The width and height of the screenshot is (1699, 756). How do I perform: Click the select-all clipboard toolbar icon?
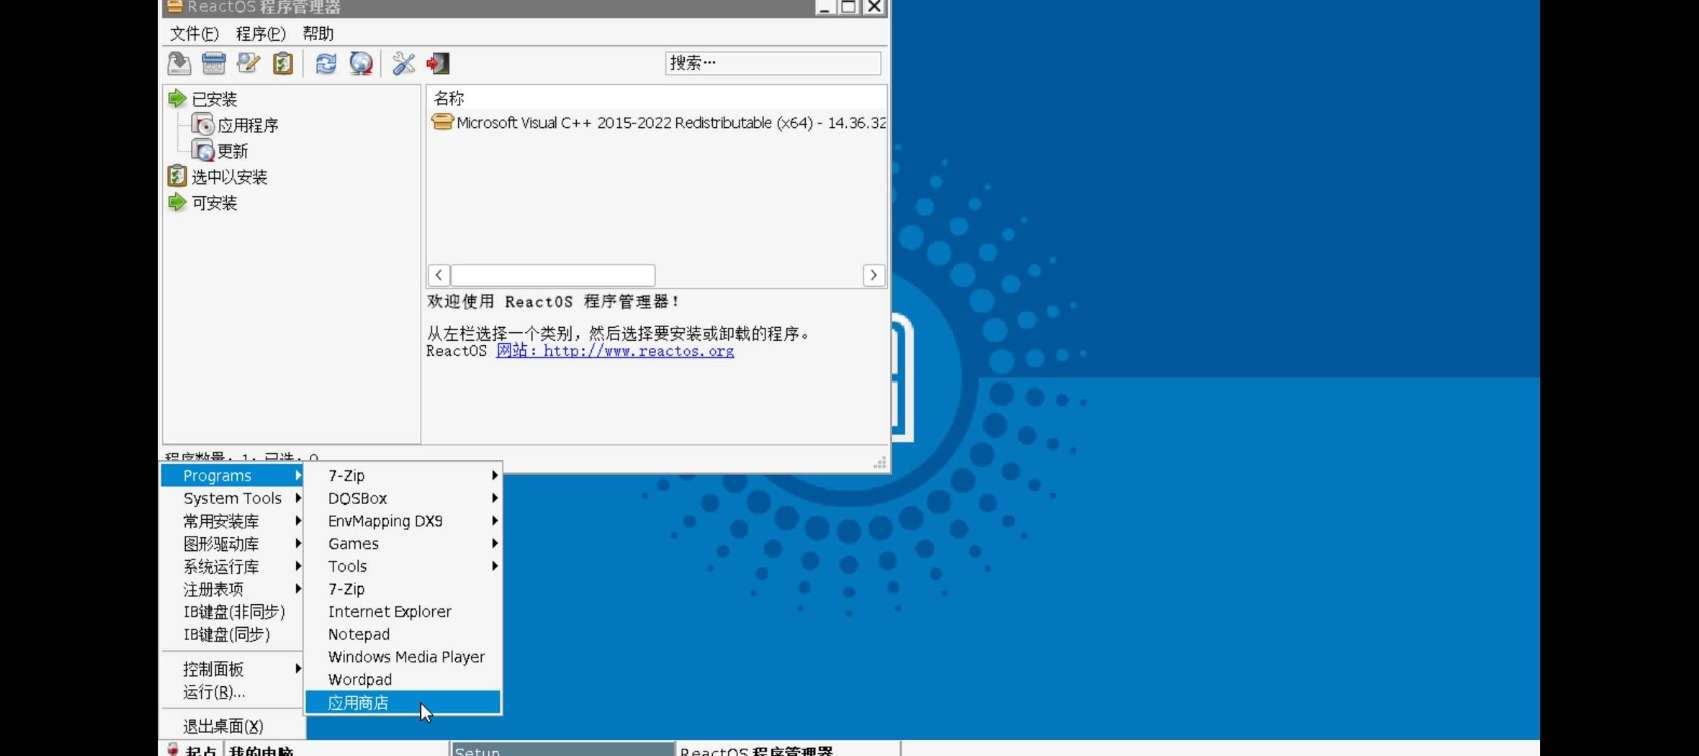click(283, 64)
